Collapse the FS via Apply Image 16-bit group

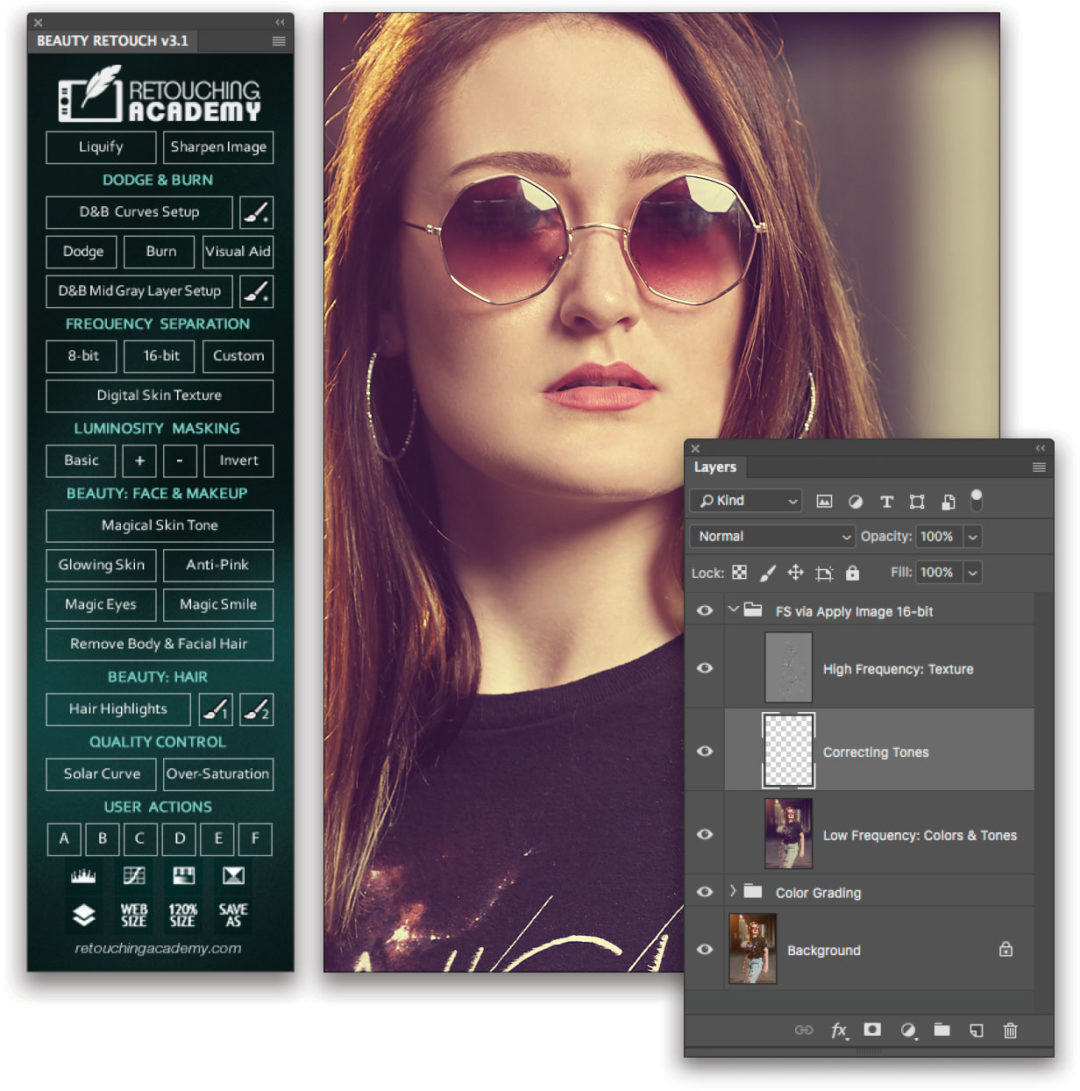[x=733, y=610]
